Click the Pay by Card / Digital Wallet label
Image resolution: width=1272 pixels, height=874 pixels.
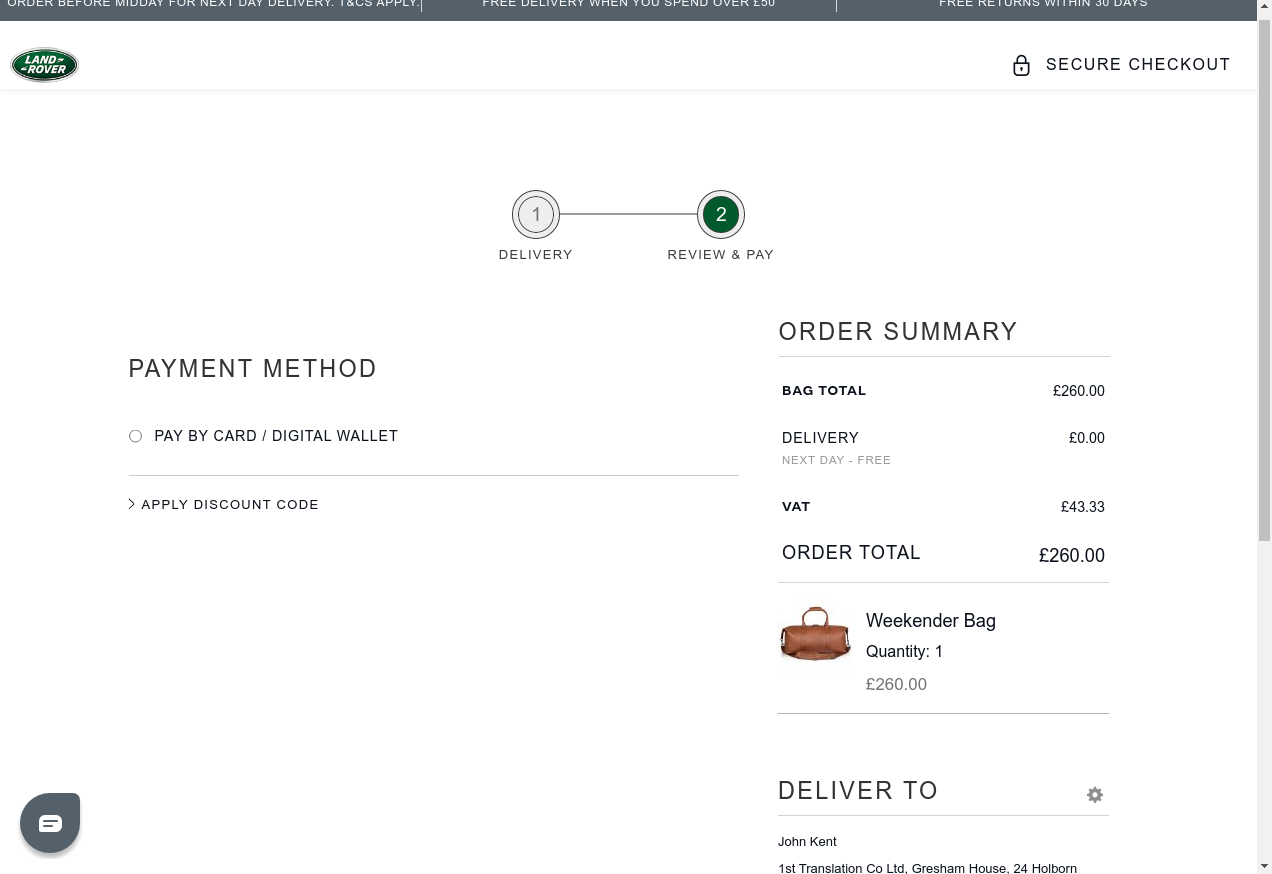[276, 436]
